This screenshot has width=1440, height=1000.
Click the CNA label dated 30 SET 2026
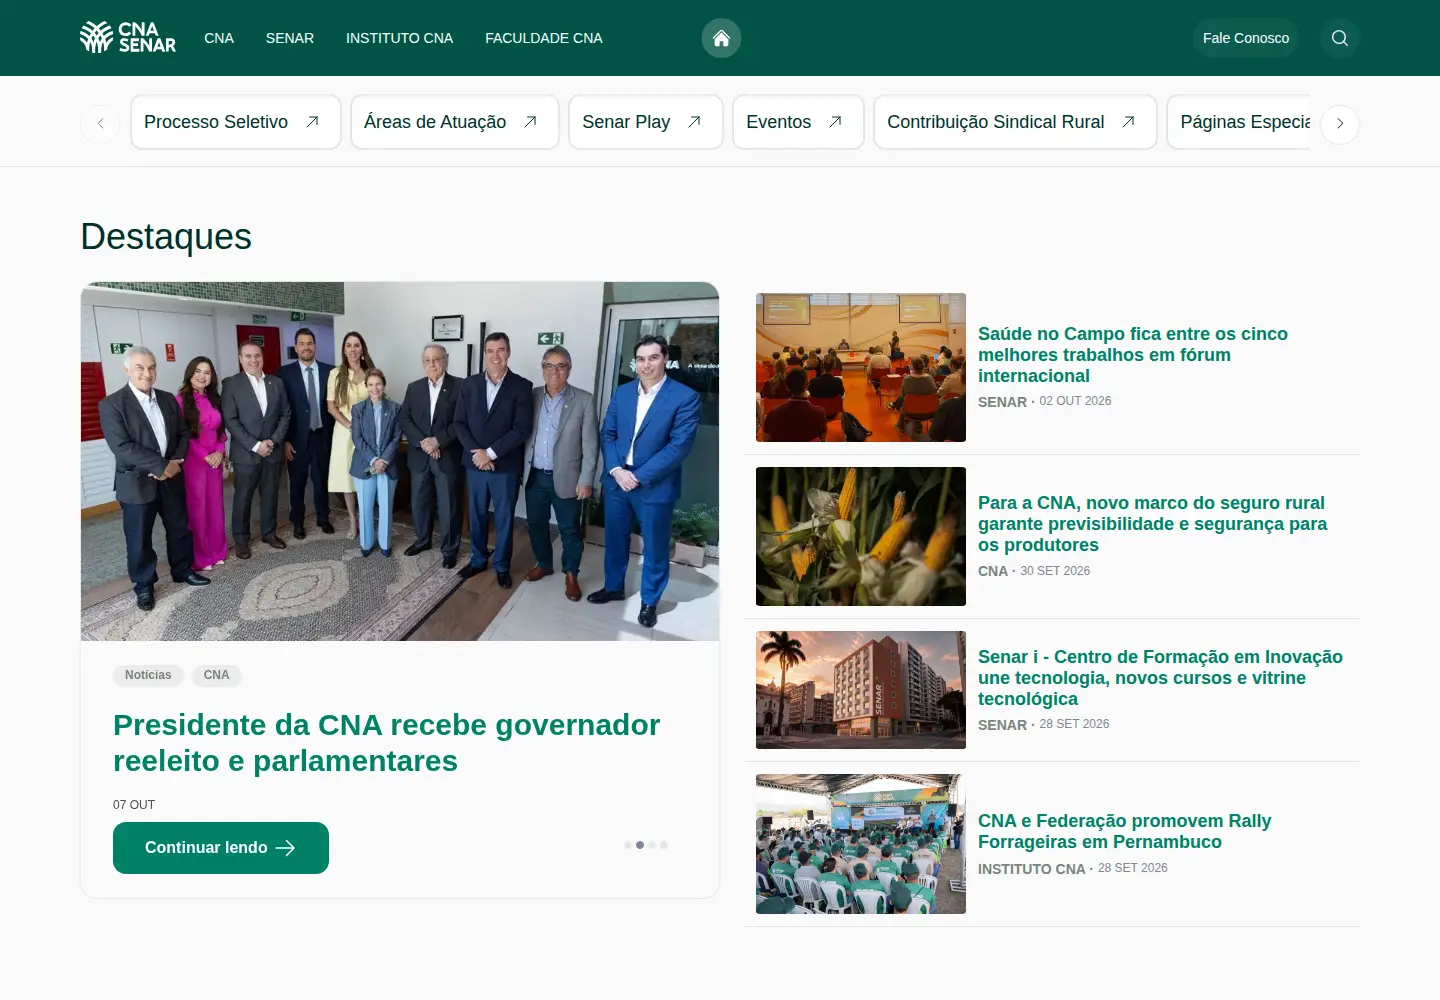coord(993,571)
